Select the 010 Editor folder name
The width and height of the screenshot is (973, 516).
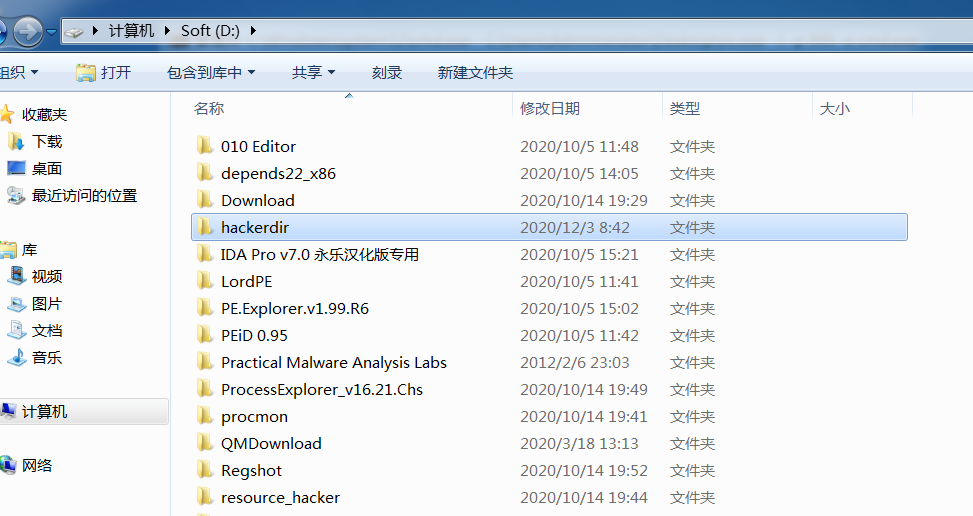click(258, 146)
